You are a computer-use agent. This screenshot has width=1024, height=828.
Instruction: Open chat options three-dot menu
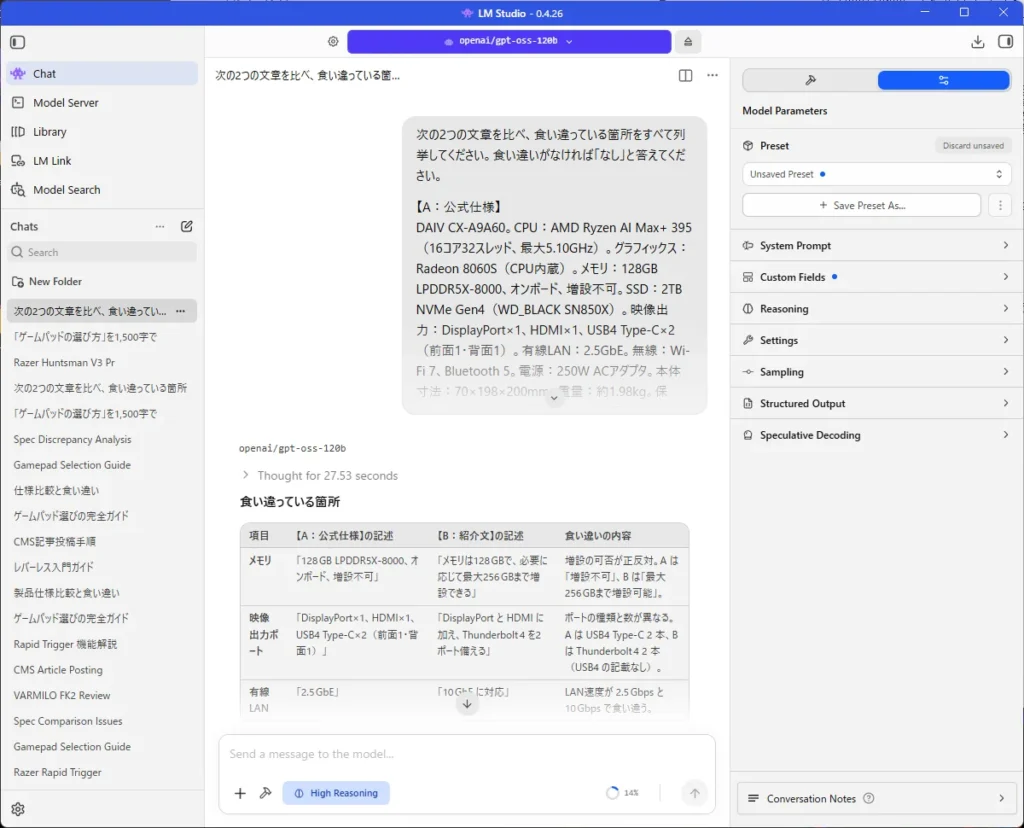tap(712, 75)
